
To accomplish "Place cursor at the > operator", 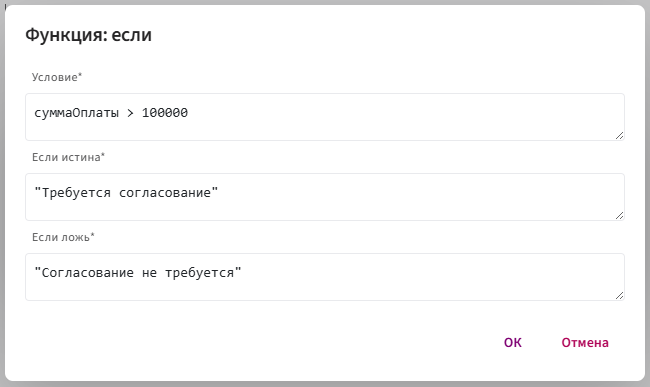I will 130,113.
